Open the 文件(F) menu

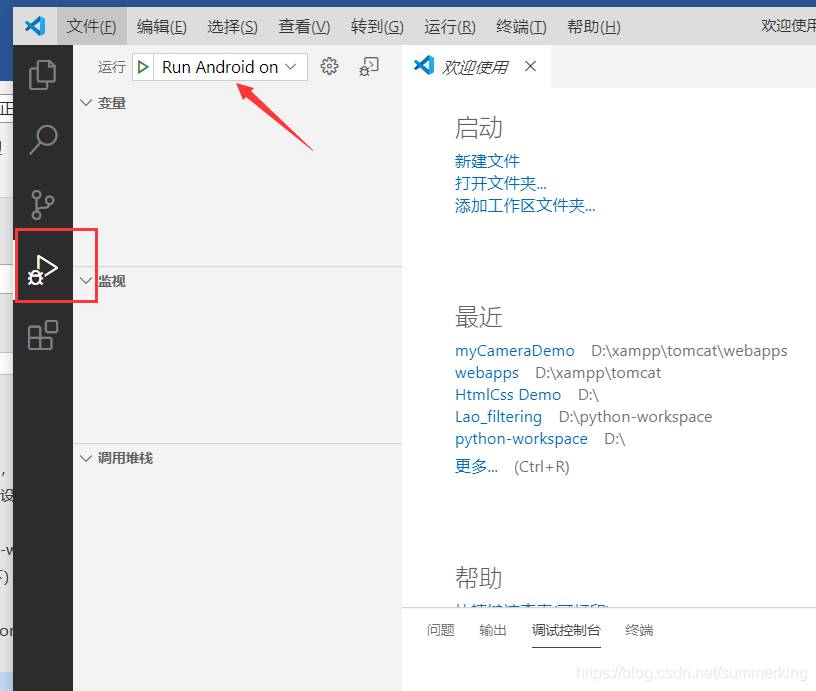click(92, 26)
